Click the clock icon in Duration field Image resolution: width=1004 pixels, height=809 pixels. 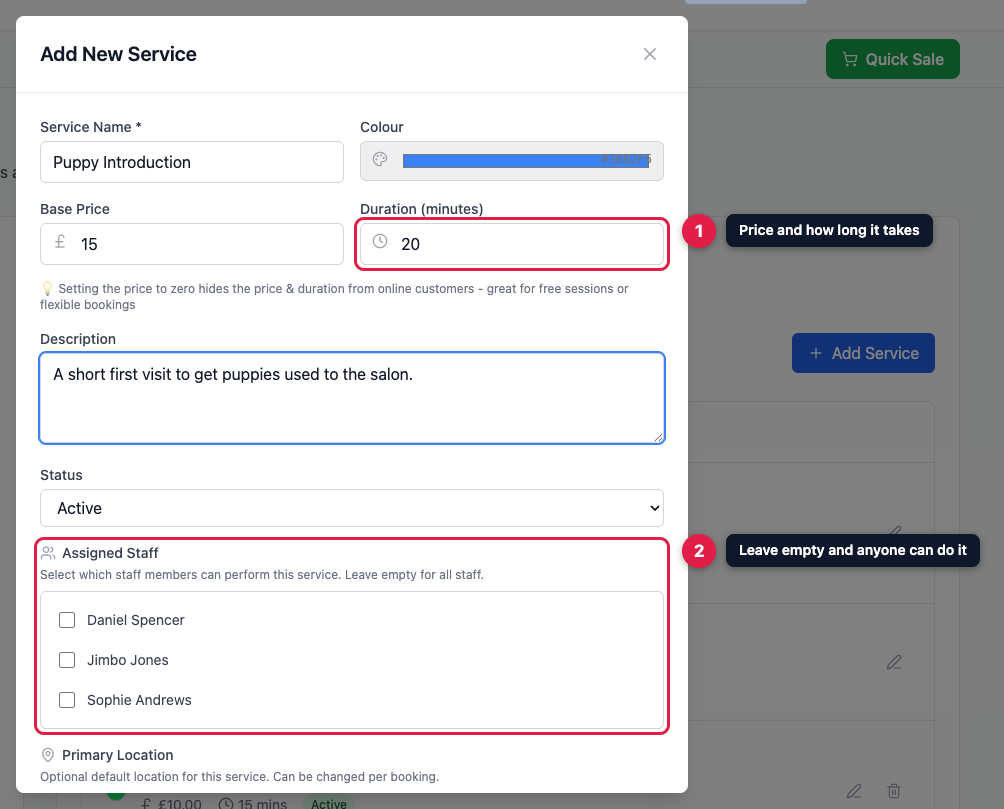click(x=380, y=241)
